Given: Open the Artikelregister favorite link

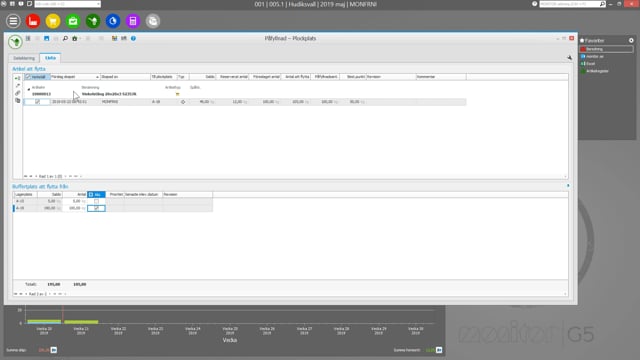Looking at the screenshot, I should point(597,71).
